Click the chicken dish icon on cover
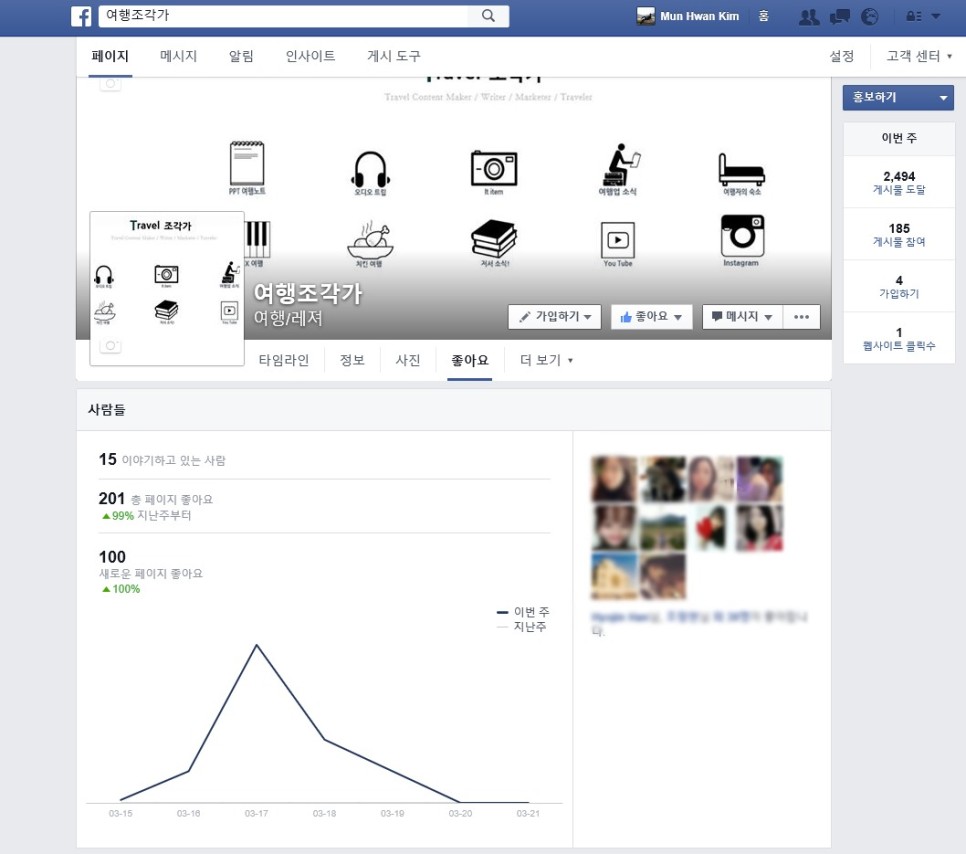The width and height of the screenshot is (966, 854). 370,240
